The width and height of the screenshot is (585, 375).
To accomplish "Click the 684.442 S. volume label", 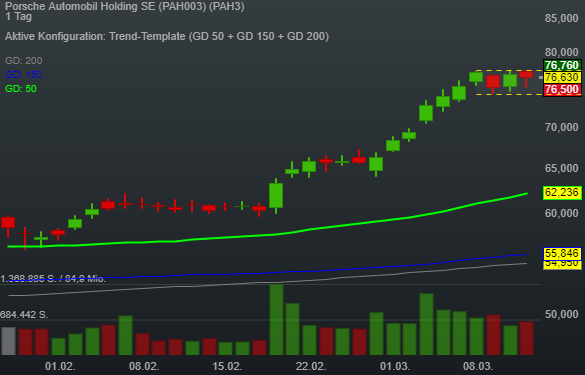I will (x=24, y=315).
